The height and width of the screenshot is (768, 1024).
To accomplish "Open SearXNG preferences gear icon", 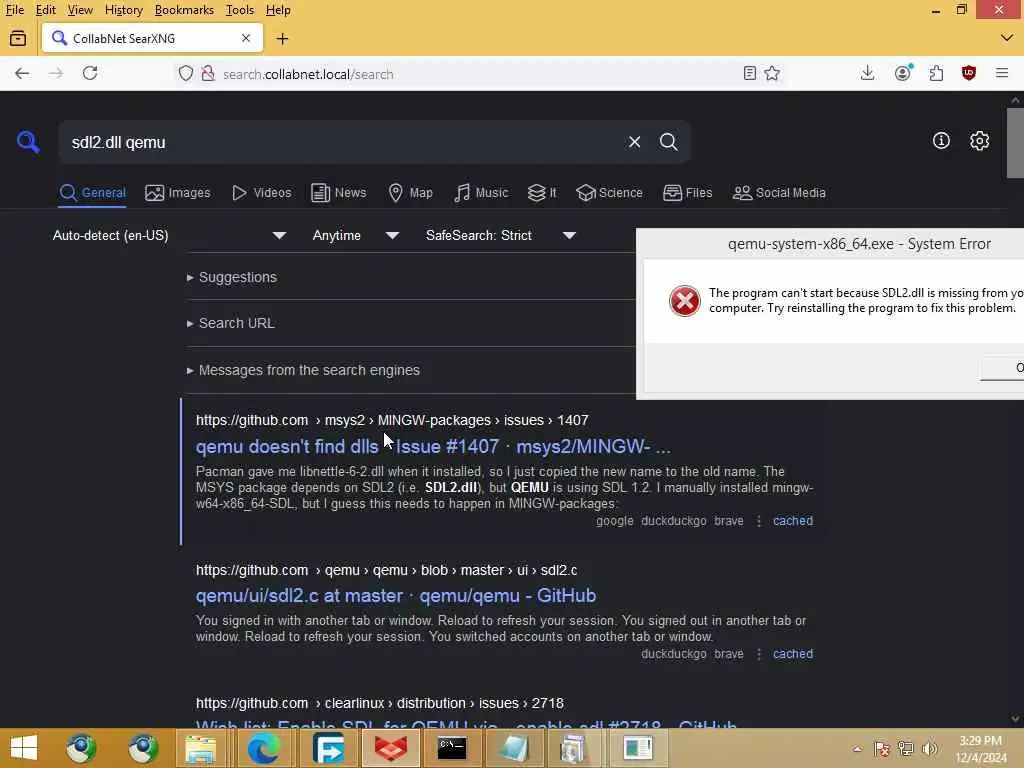I will (979, 140).
